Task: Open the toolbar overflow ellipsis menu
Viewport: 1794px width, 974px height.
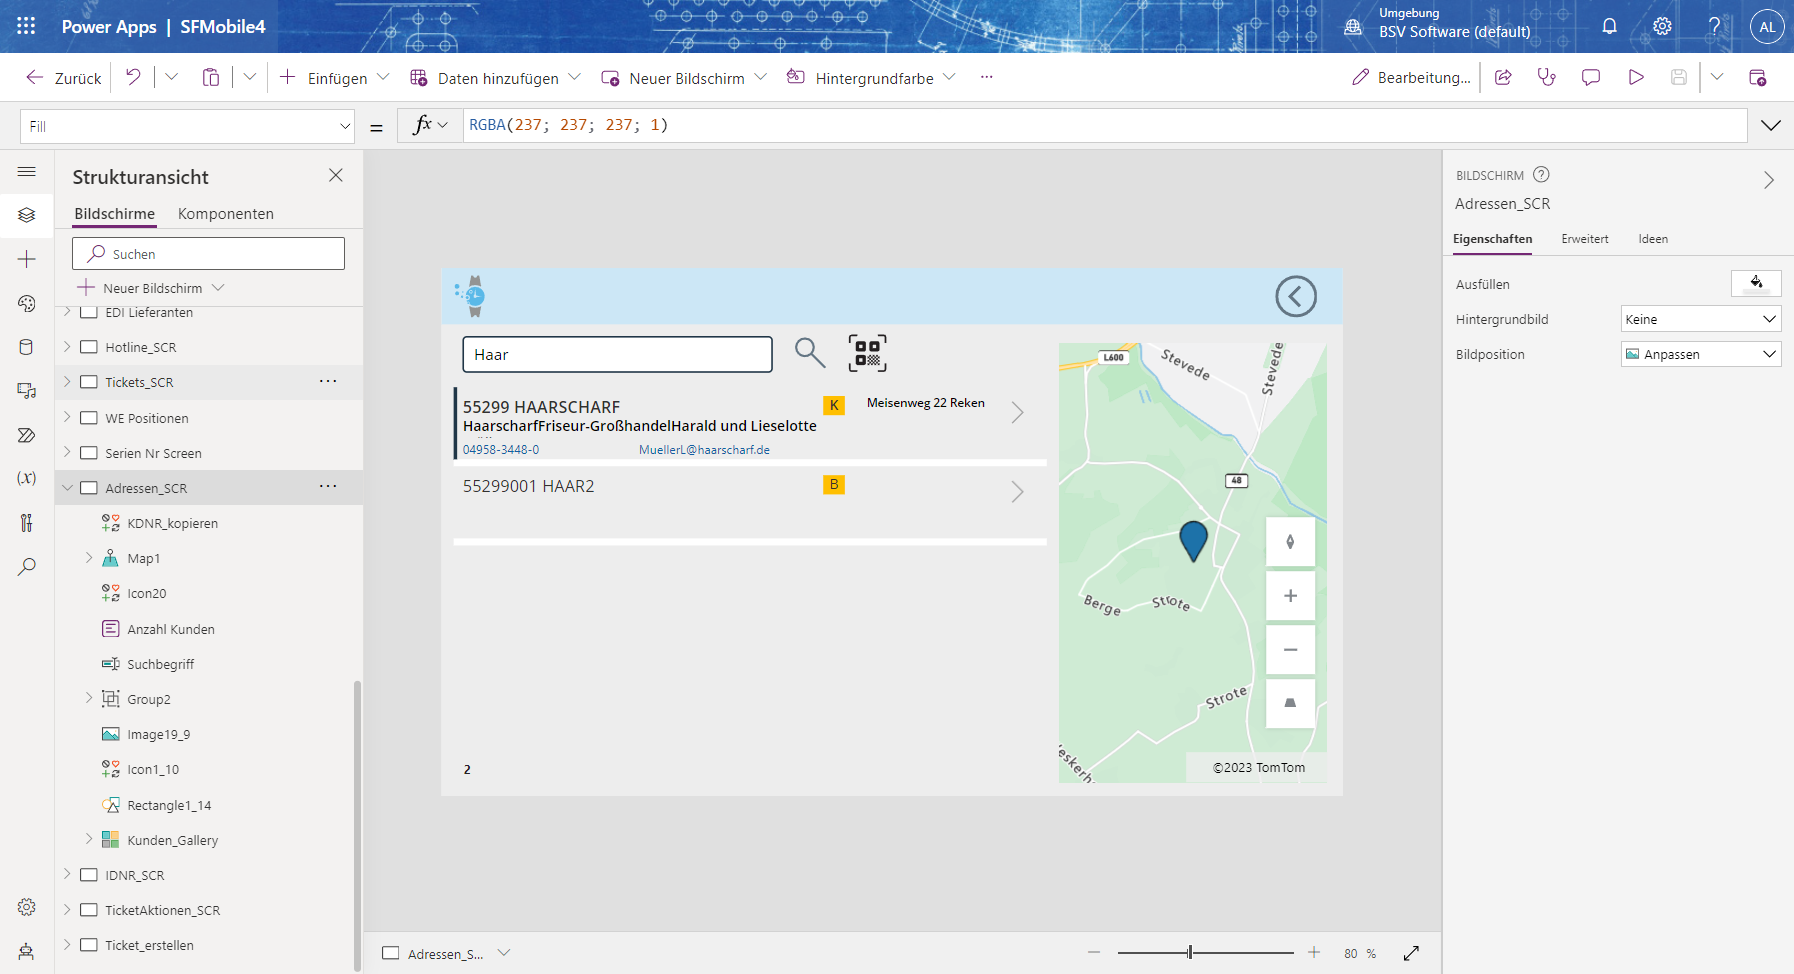Action: 987,77
